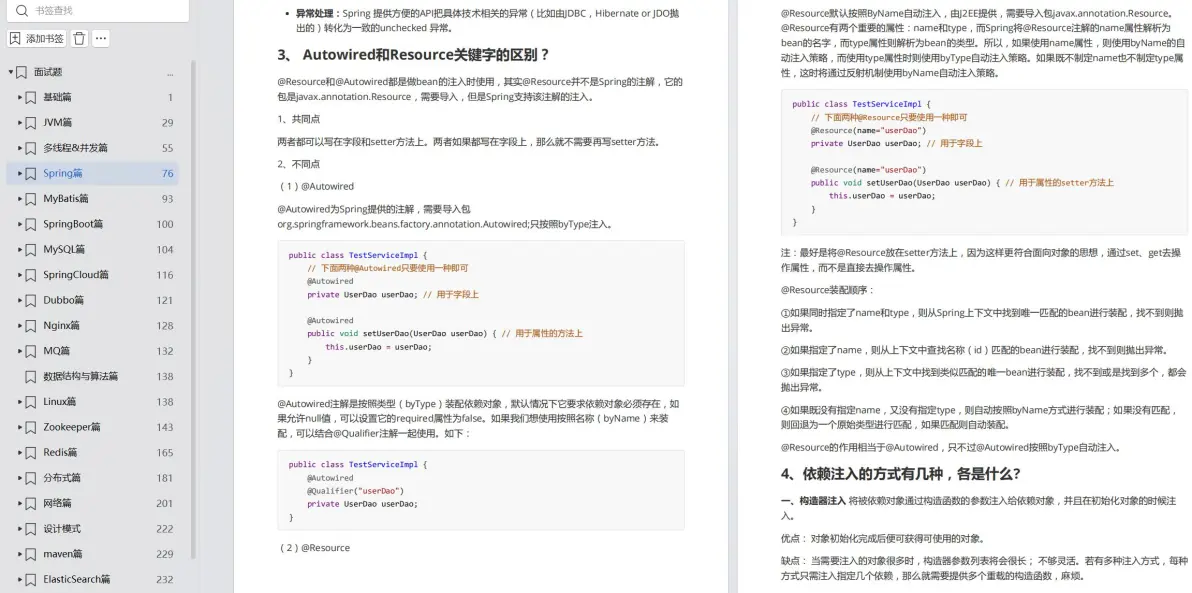Jump to the ElasticSearch篇 bookmark
Viewport: 1192px width, 593px height.
[77, 579]
